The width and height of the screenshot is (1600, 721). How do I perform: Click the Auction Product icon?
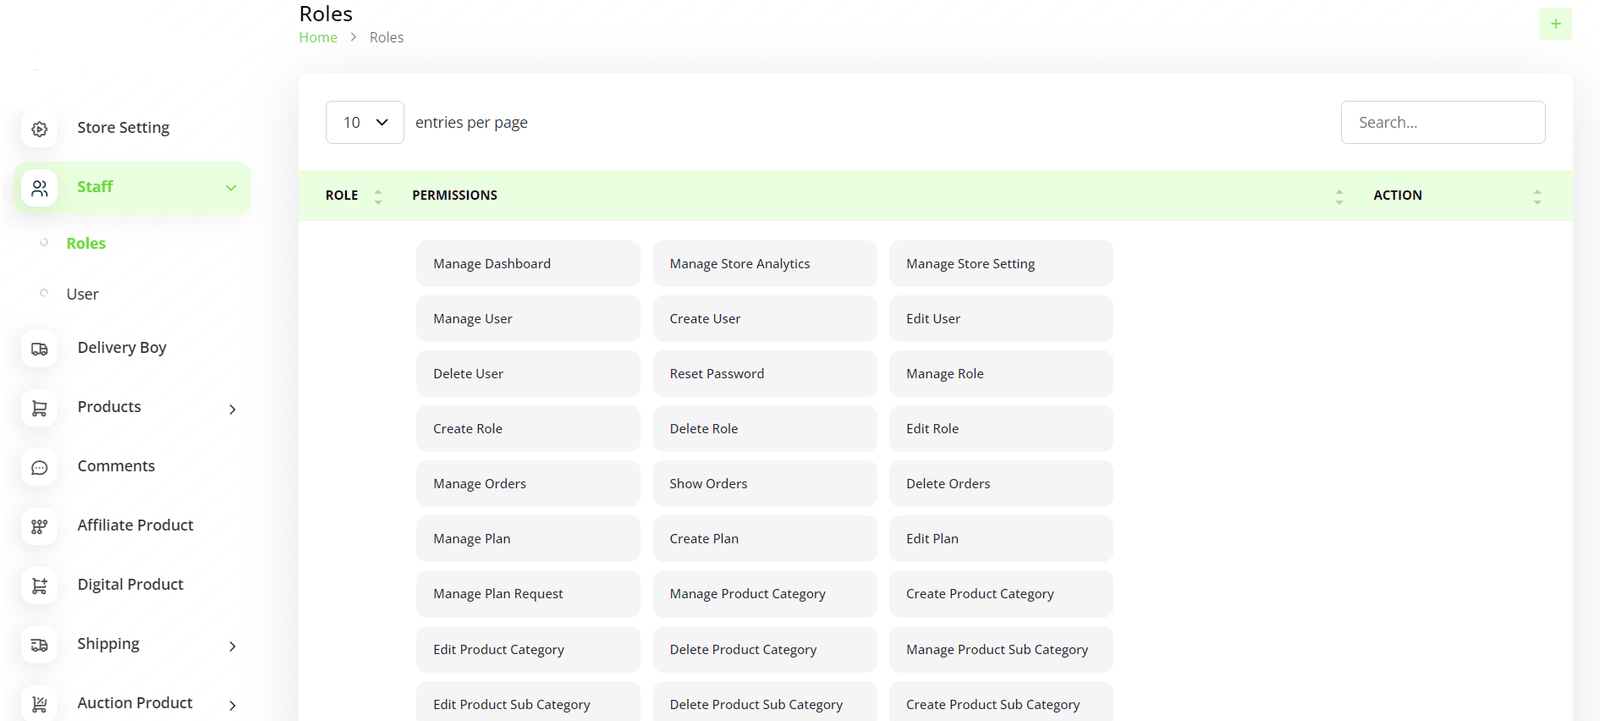click(x=40, y=704)
